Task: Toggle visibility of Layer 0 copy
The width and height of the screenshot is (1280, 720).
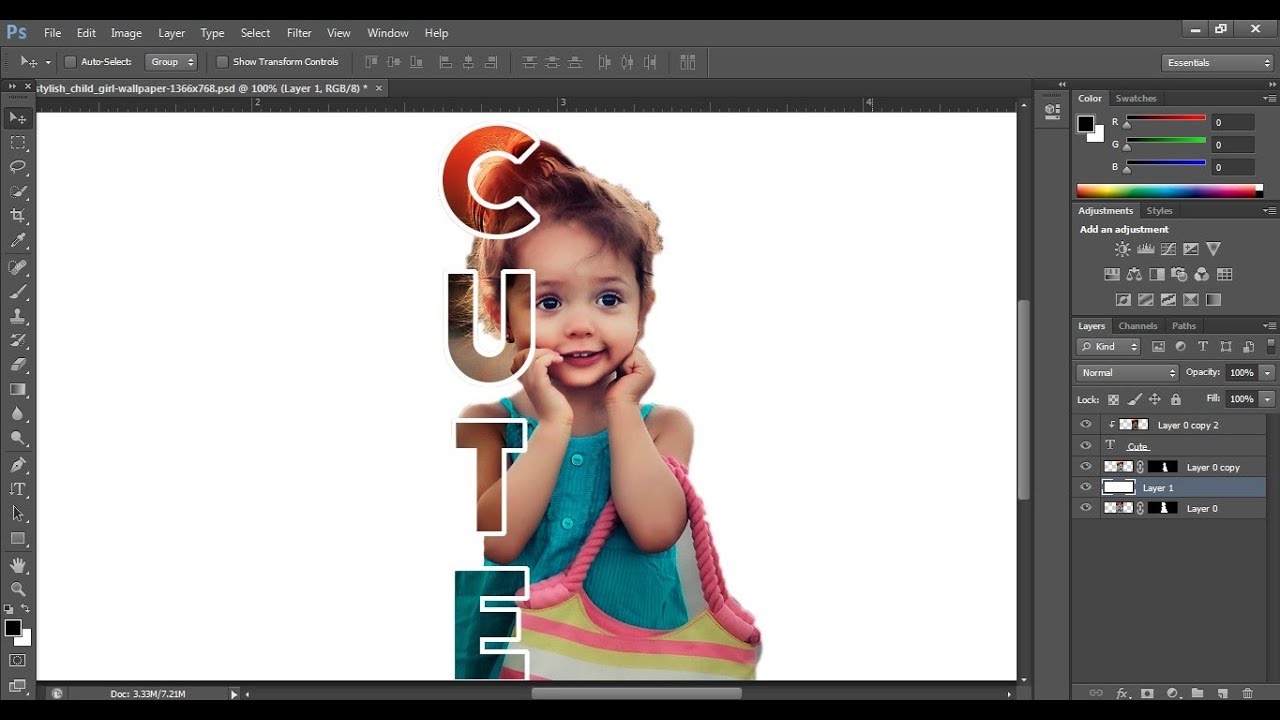Action: click(1086, 466)
